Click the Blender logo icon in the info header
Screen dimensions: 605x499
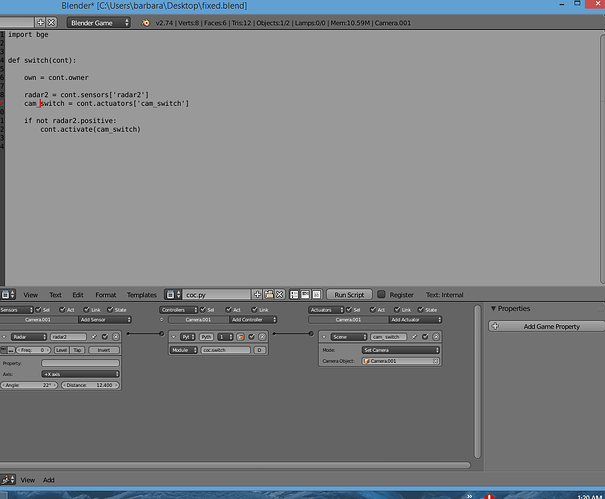(145, 23)
